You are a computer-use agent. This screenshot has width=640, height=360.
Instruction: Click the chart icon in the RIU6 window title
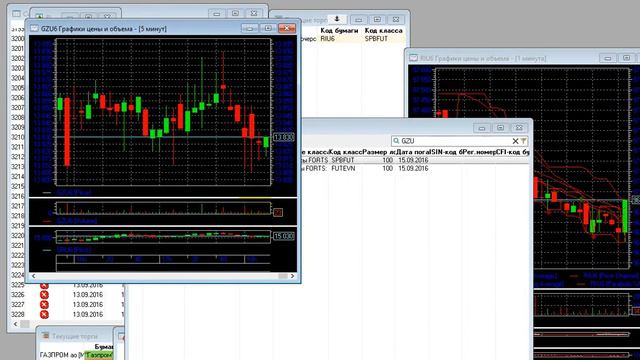pos(413,58)
